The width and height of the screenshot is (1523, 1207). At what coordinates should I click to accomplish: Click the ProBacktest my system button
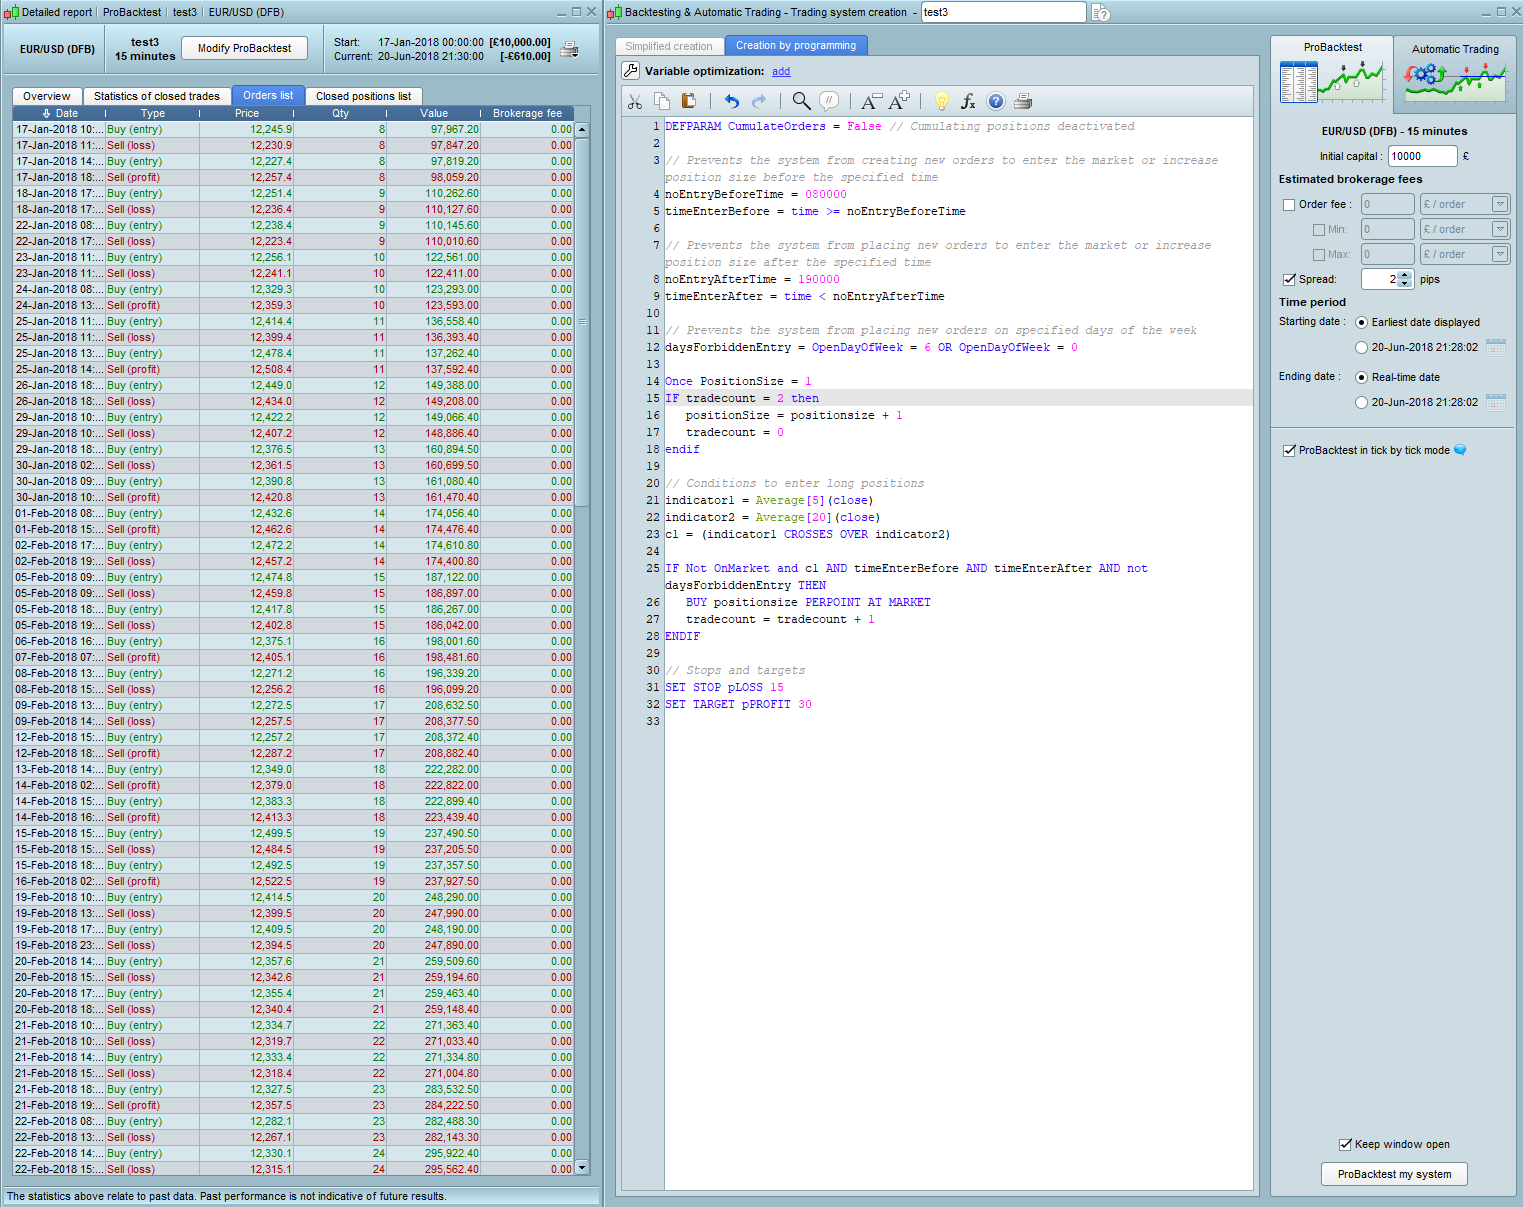point(1394,1174)
